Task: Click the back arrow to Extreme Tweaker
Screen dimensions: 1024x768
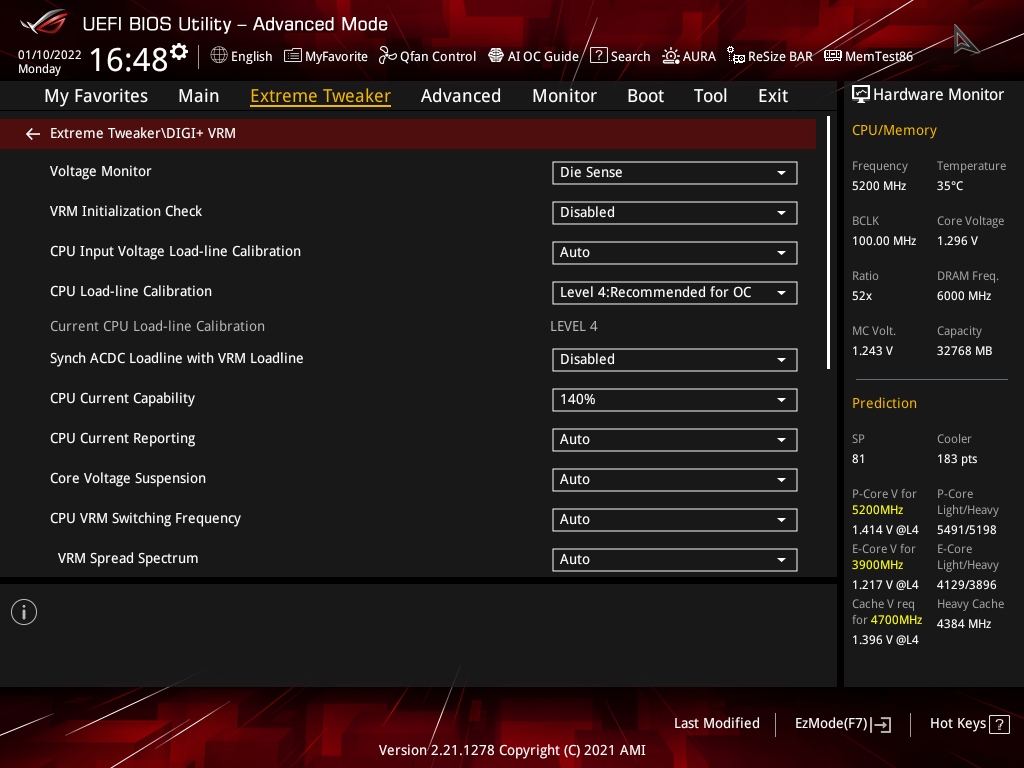Action: (x=33, y=134)
